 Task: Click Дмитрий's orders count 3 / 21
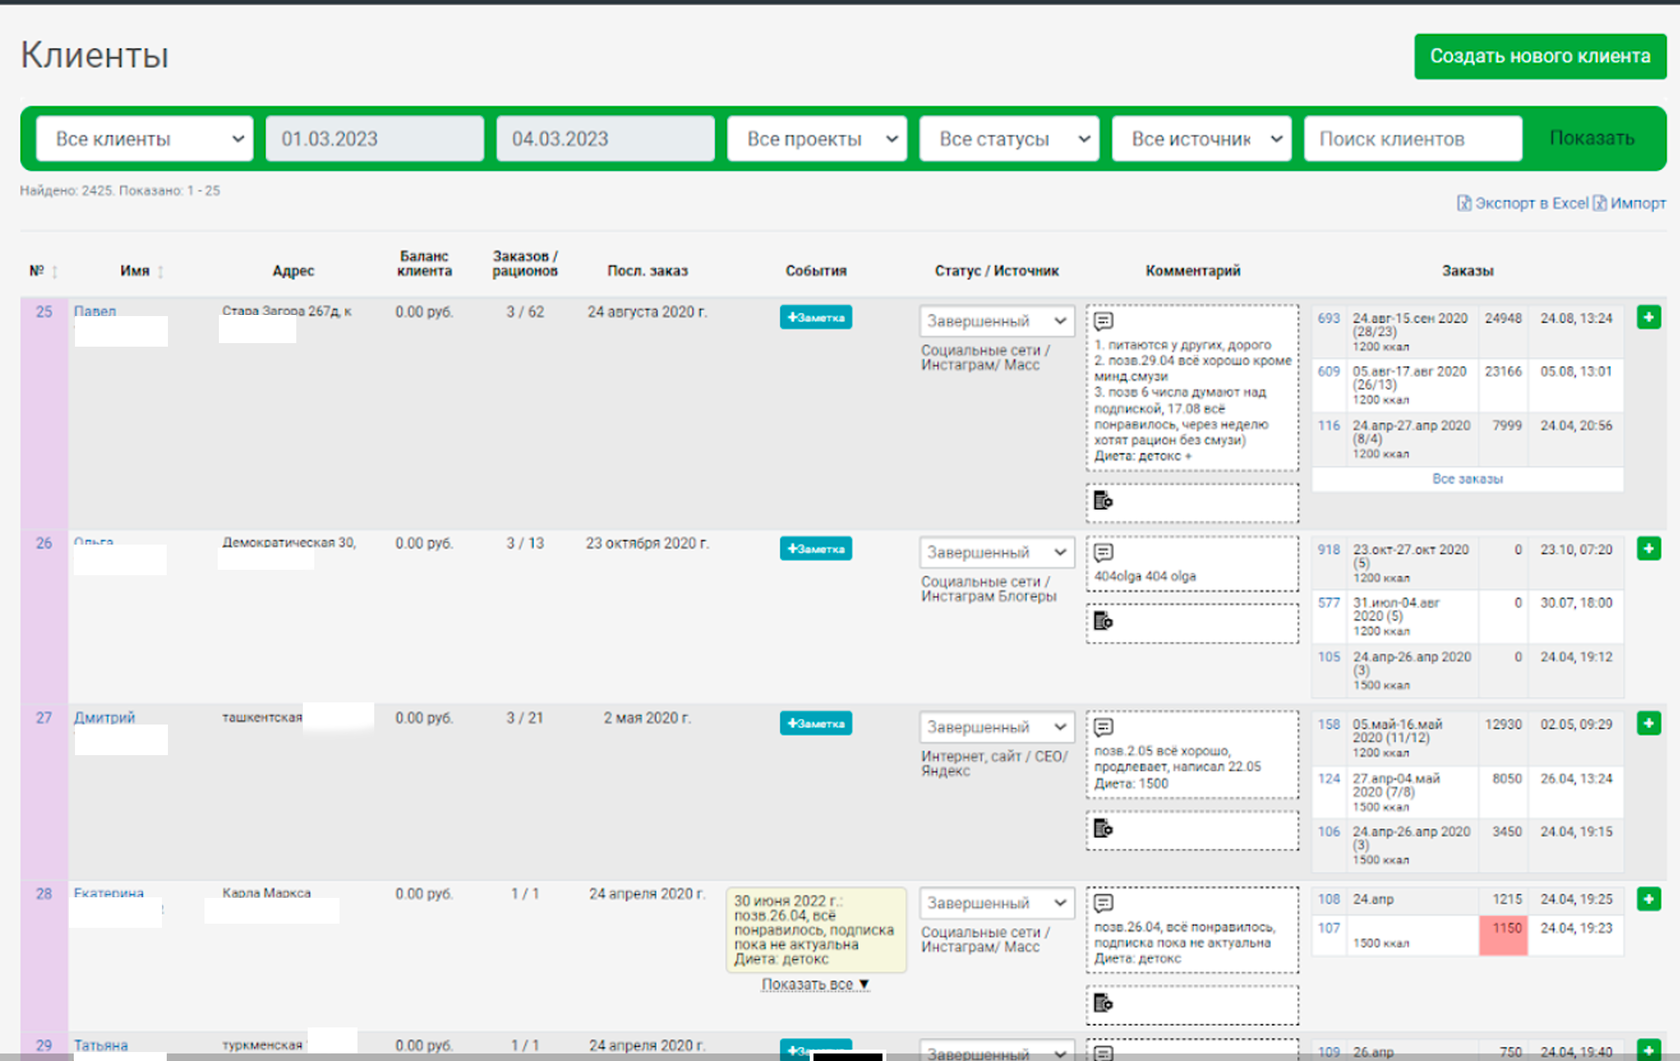coord(525,718)
